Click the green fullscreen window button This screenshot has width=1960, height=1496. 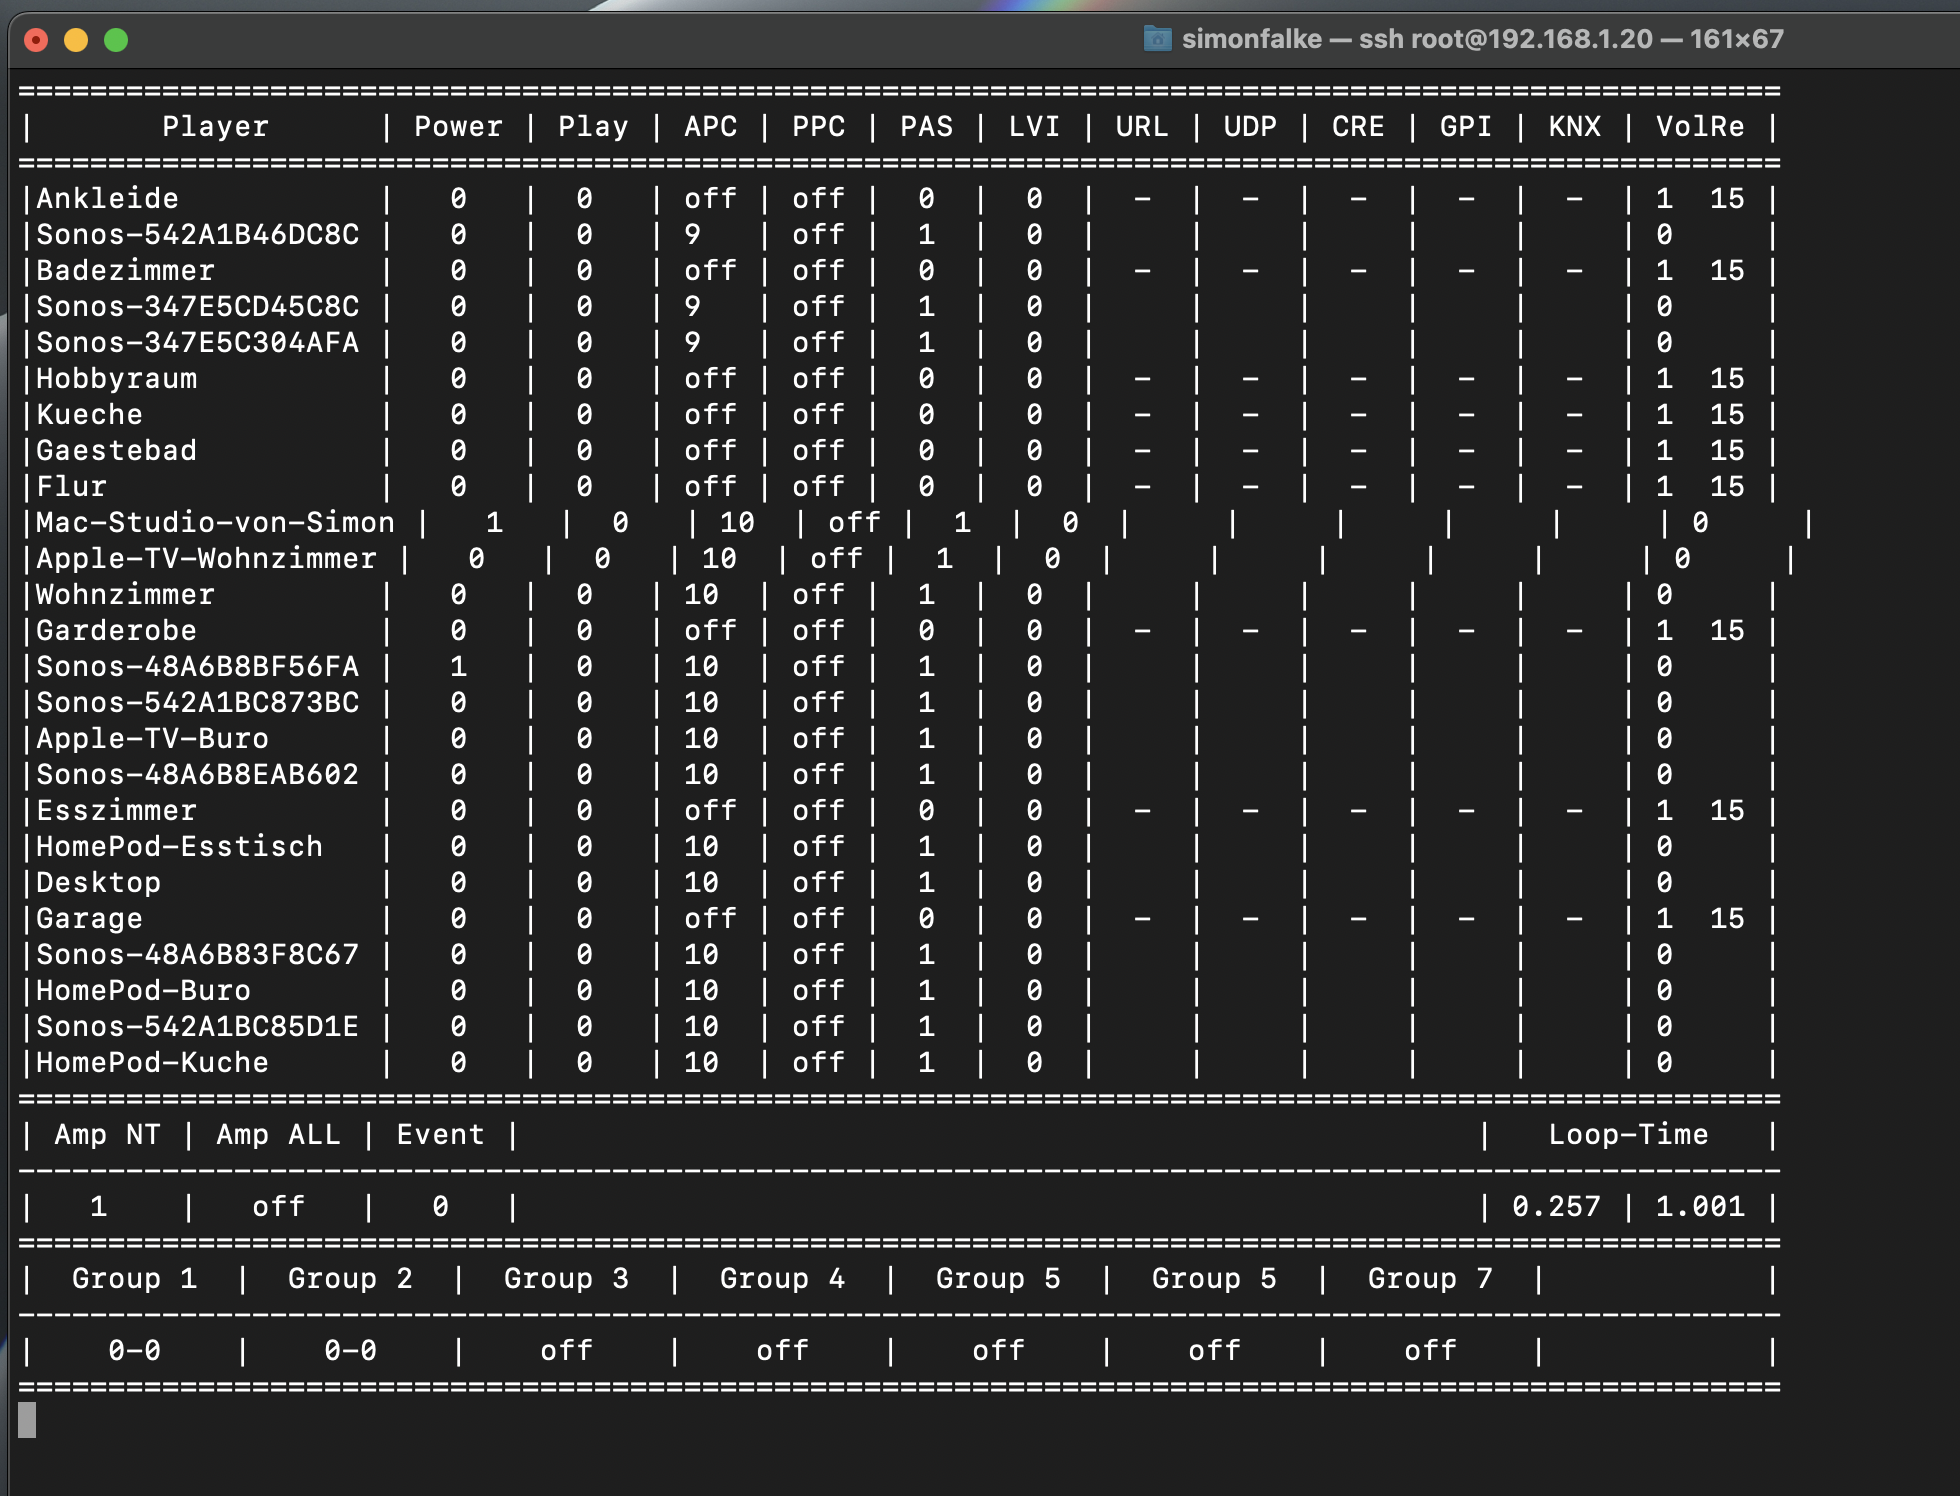pyautogui.click(x=116, y=40)
